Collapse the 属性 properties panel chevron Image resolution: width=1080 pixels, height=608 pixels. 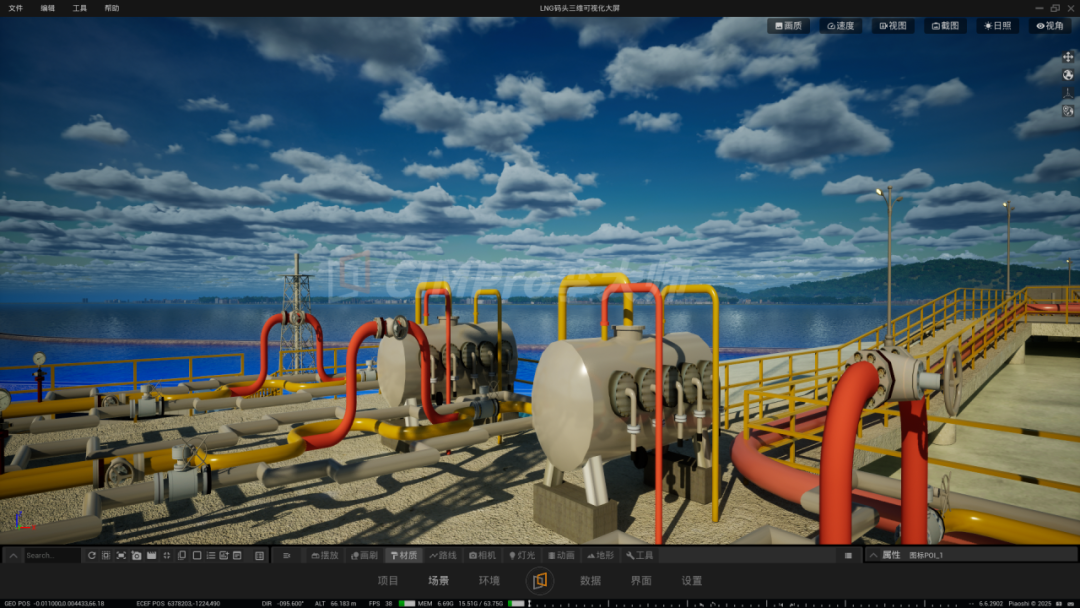(x=873, y=555)
